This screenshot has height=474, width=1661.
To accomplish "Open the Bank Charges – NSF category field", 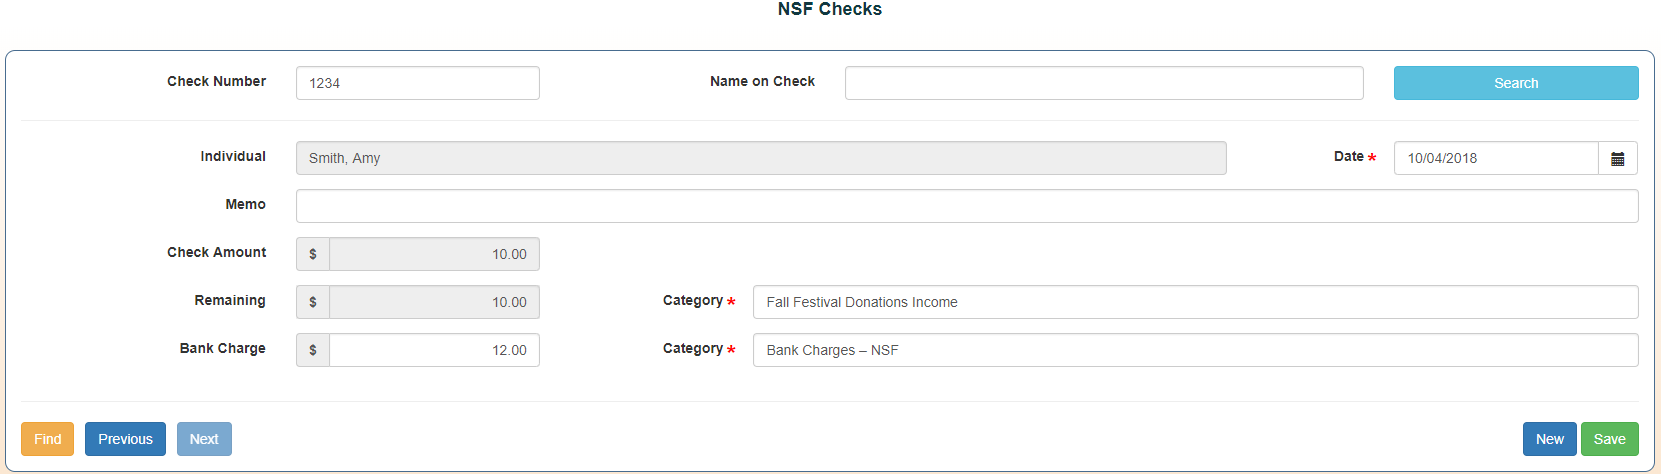I will coord(1195,350).
